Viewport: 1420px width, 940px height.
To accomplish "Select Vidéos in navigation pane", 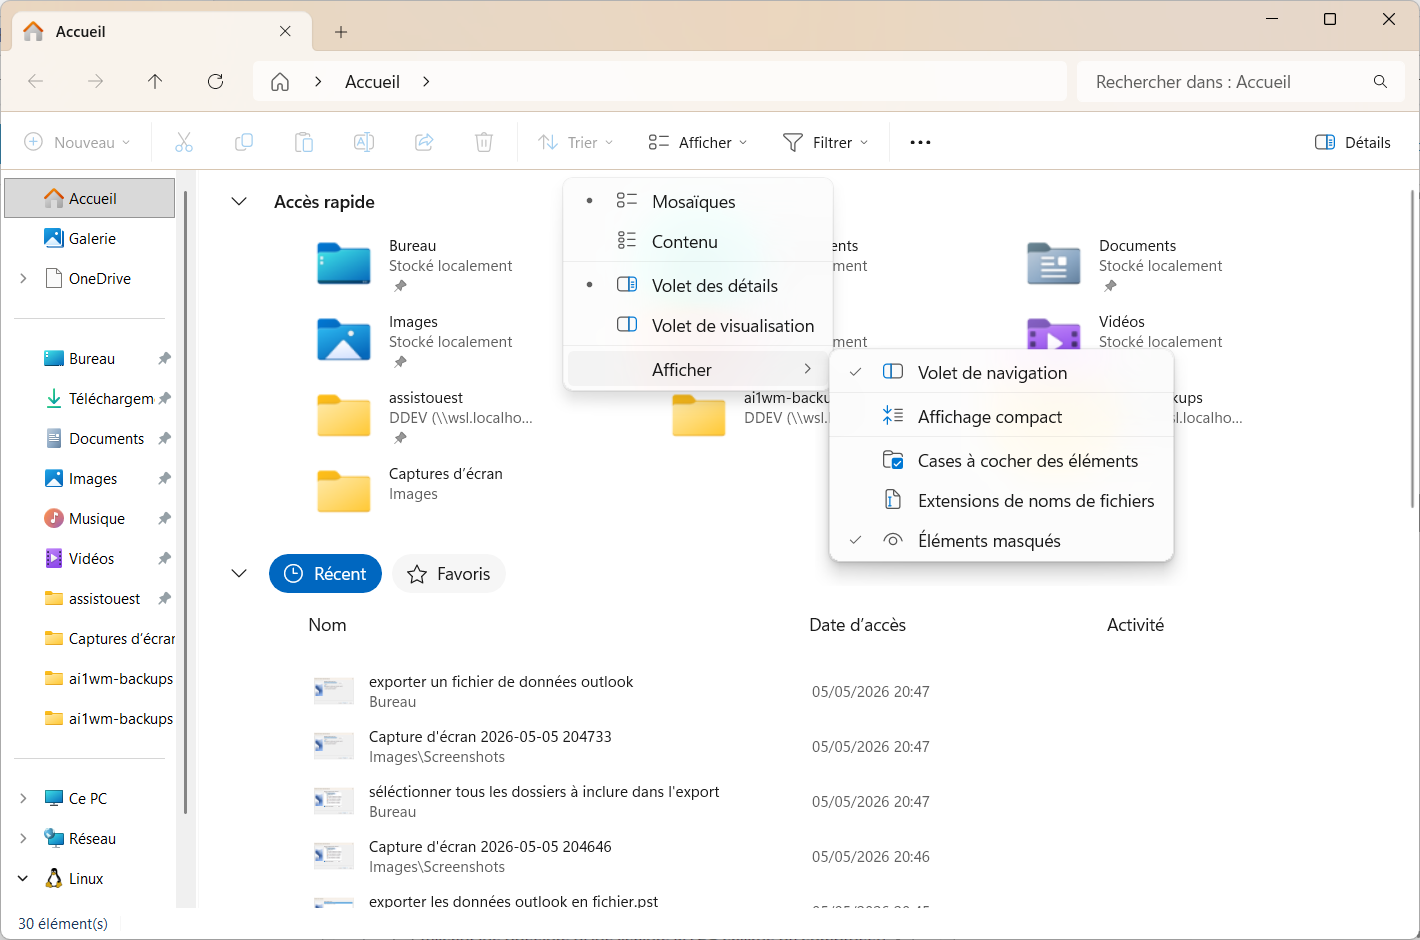I will (x=90, y=558).
